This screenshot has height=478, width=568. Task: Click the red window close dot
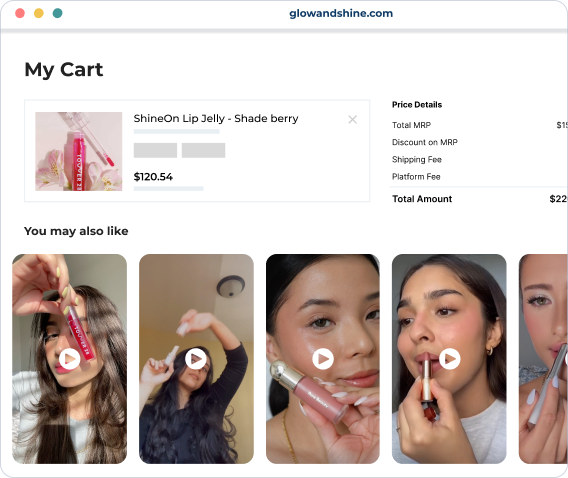coord(20,13)
